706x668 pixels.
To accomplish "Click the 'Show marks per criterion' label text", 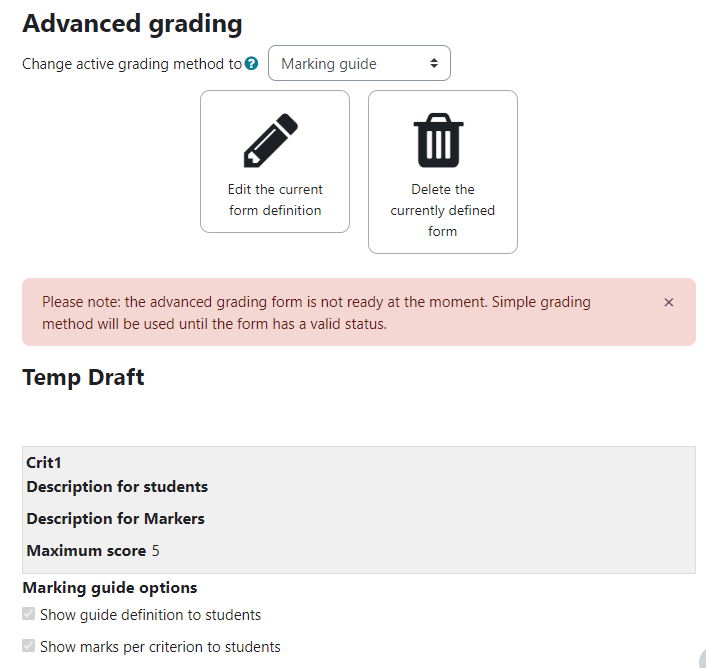I will coord(160,647).
